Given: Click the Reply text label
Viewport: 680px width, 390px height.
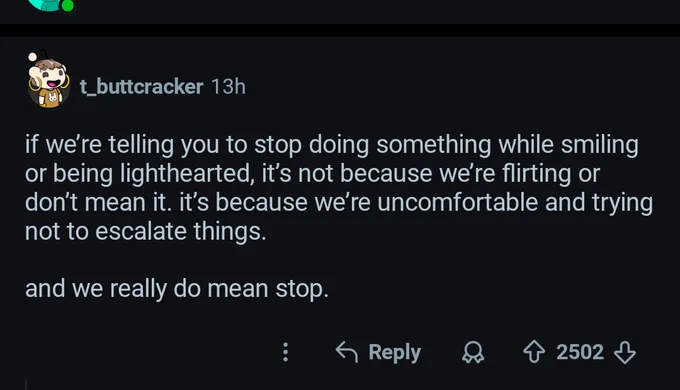Looking at the screenshot, I should coord(395,352).
